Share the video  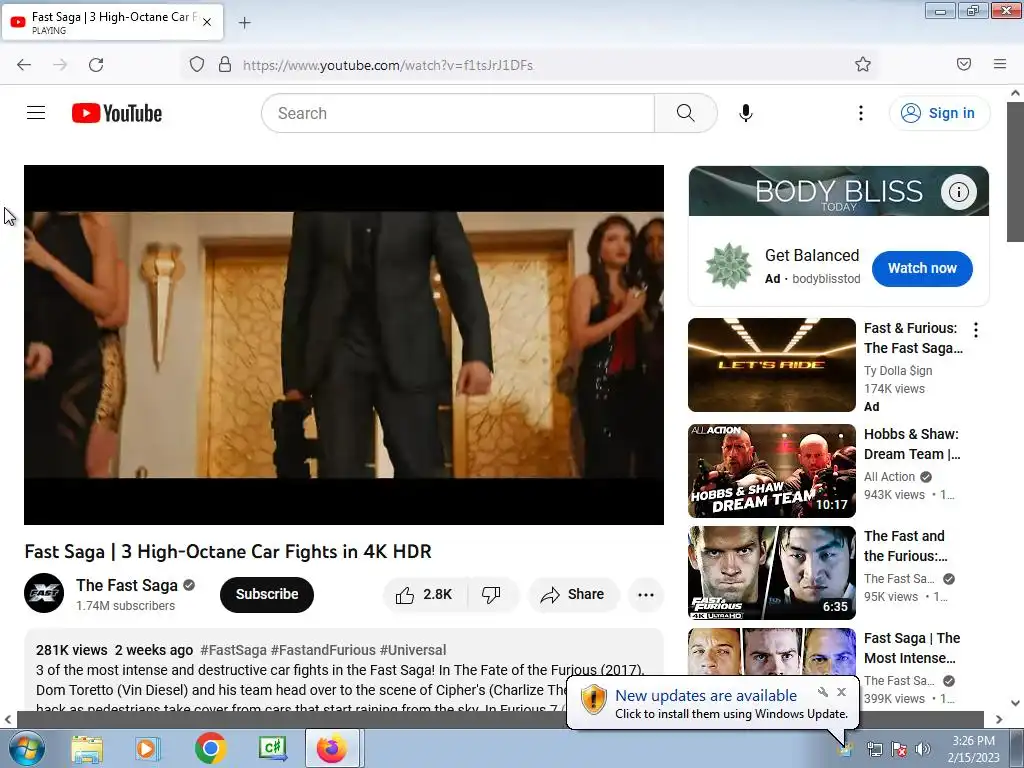point(573,594)
